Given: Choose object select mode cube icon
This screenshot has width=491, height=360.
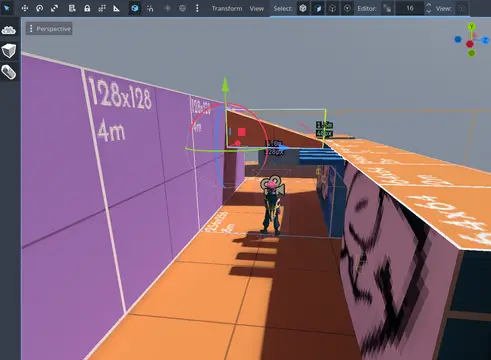Looking at the screenshot, I should (x=303, y=8).
